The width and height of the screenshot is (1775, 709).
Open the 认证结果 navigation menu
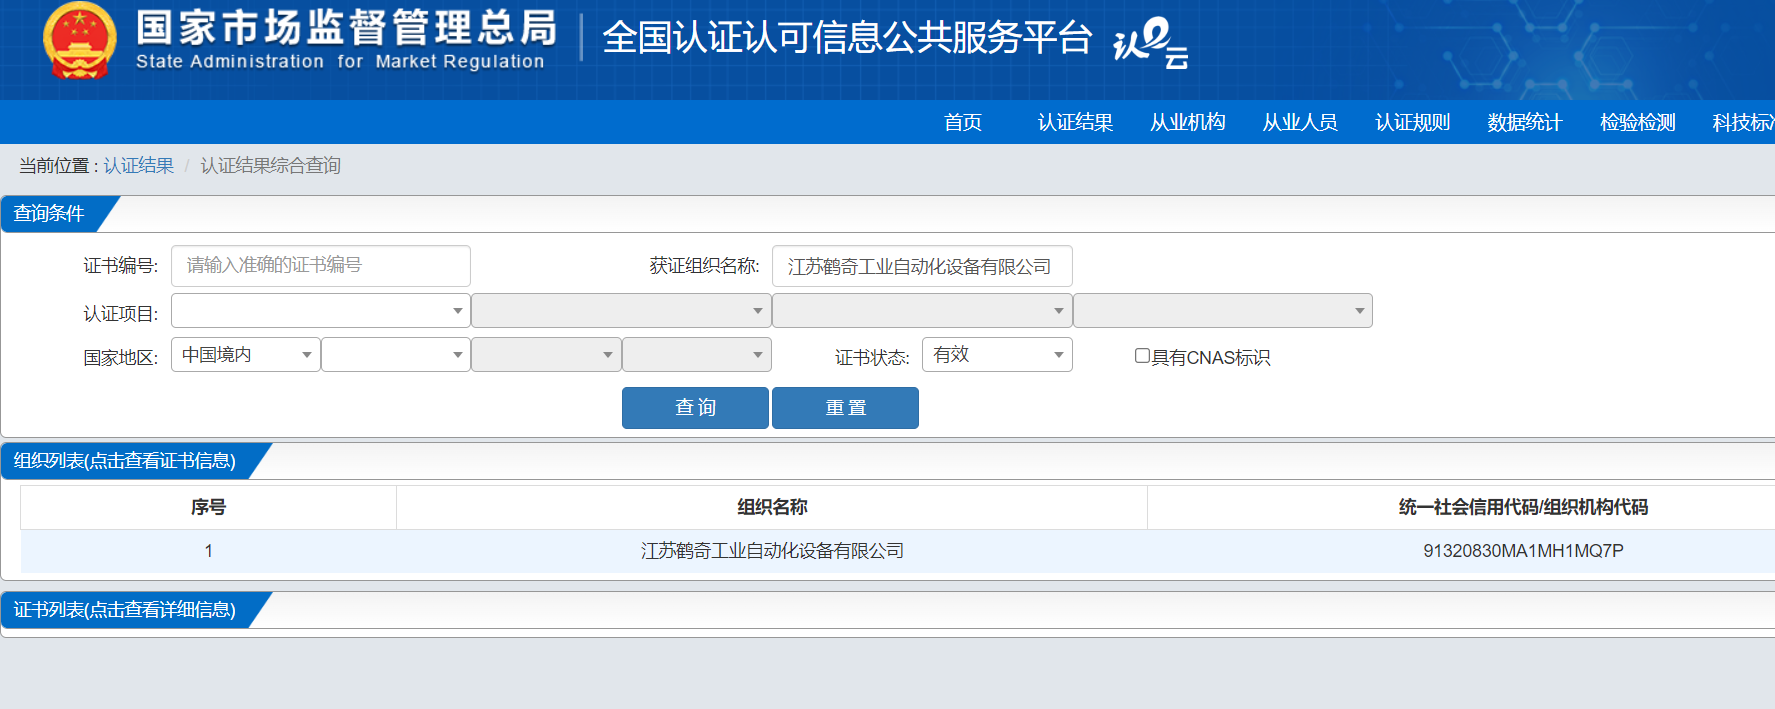click(x=1075, y=122)
